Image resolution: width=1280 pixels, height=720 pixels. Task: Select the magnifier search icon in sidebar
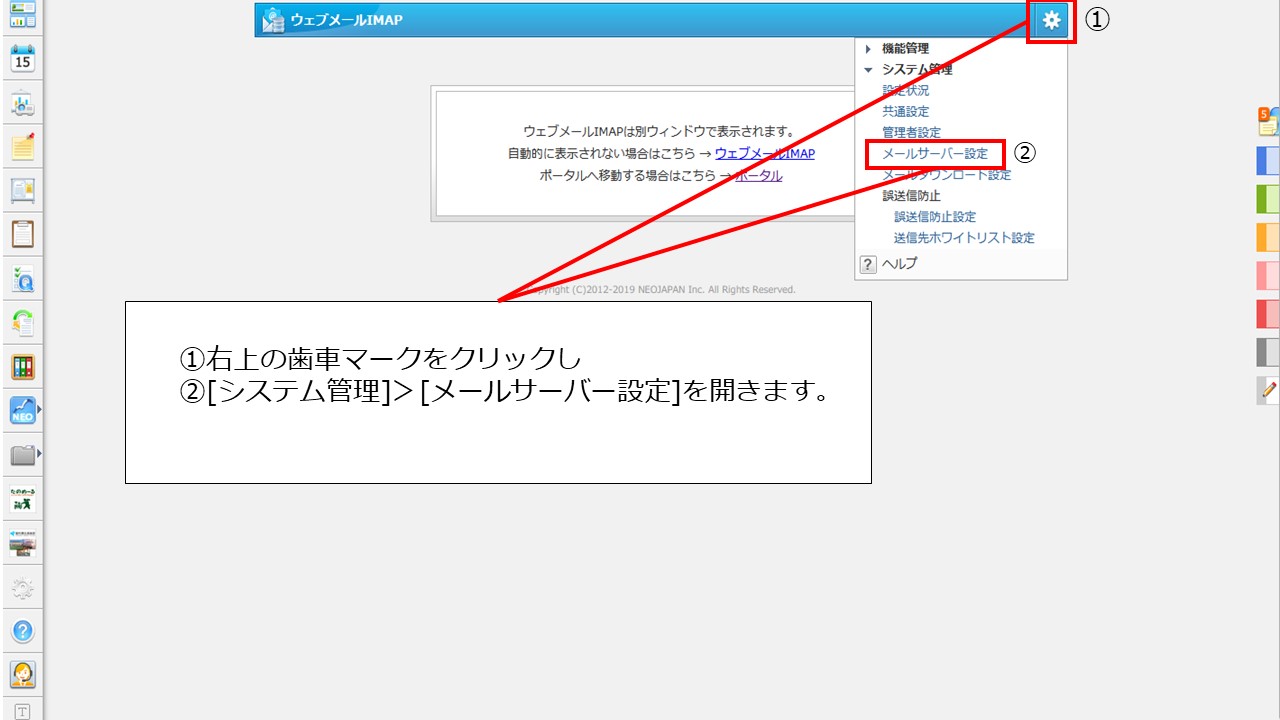[21, 275]
